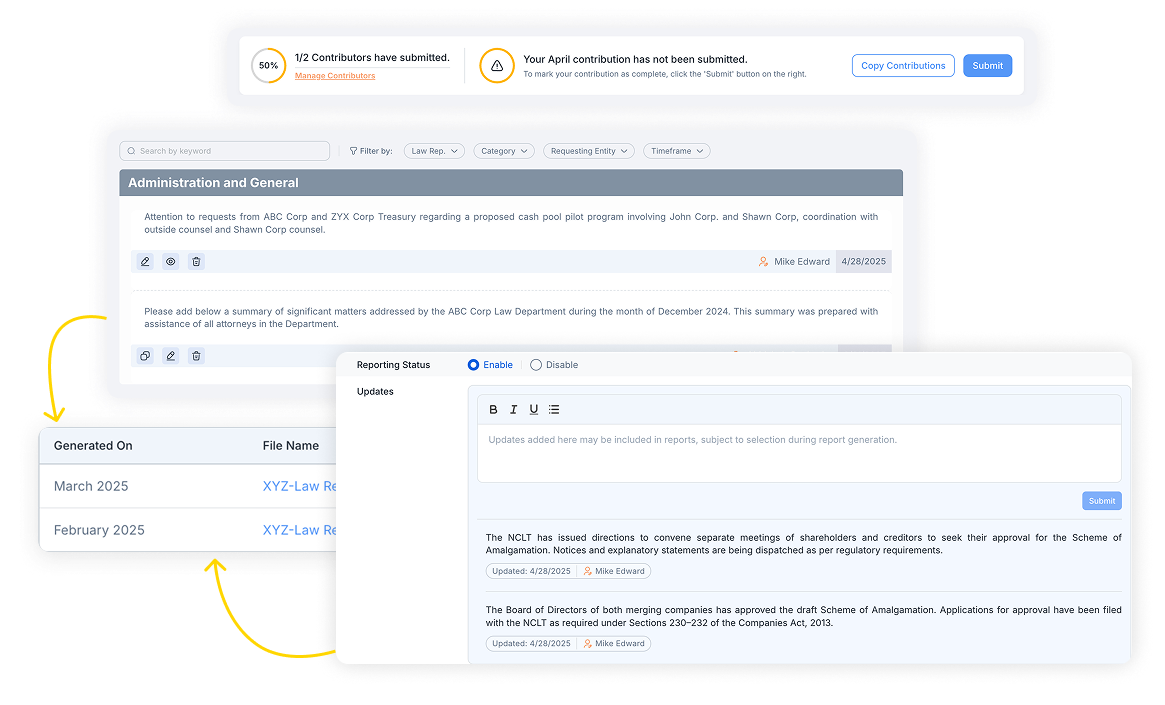
Task: Click Mike Edward name beside 4/28/2025 date
Action: 802,261
